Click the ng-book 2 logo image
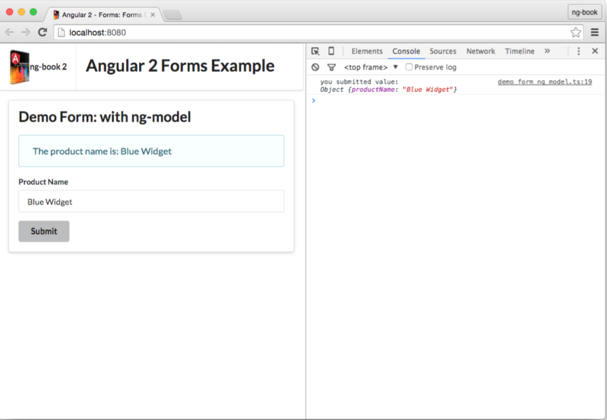 tap(19, 67)
